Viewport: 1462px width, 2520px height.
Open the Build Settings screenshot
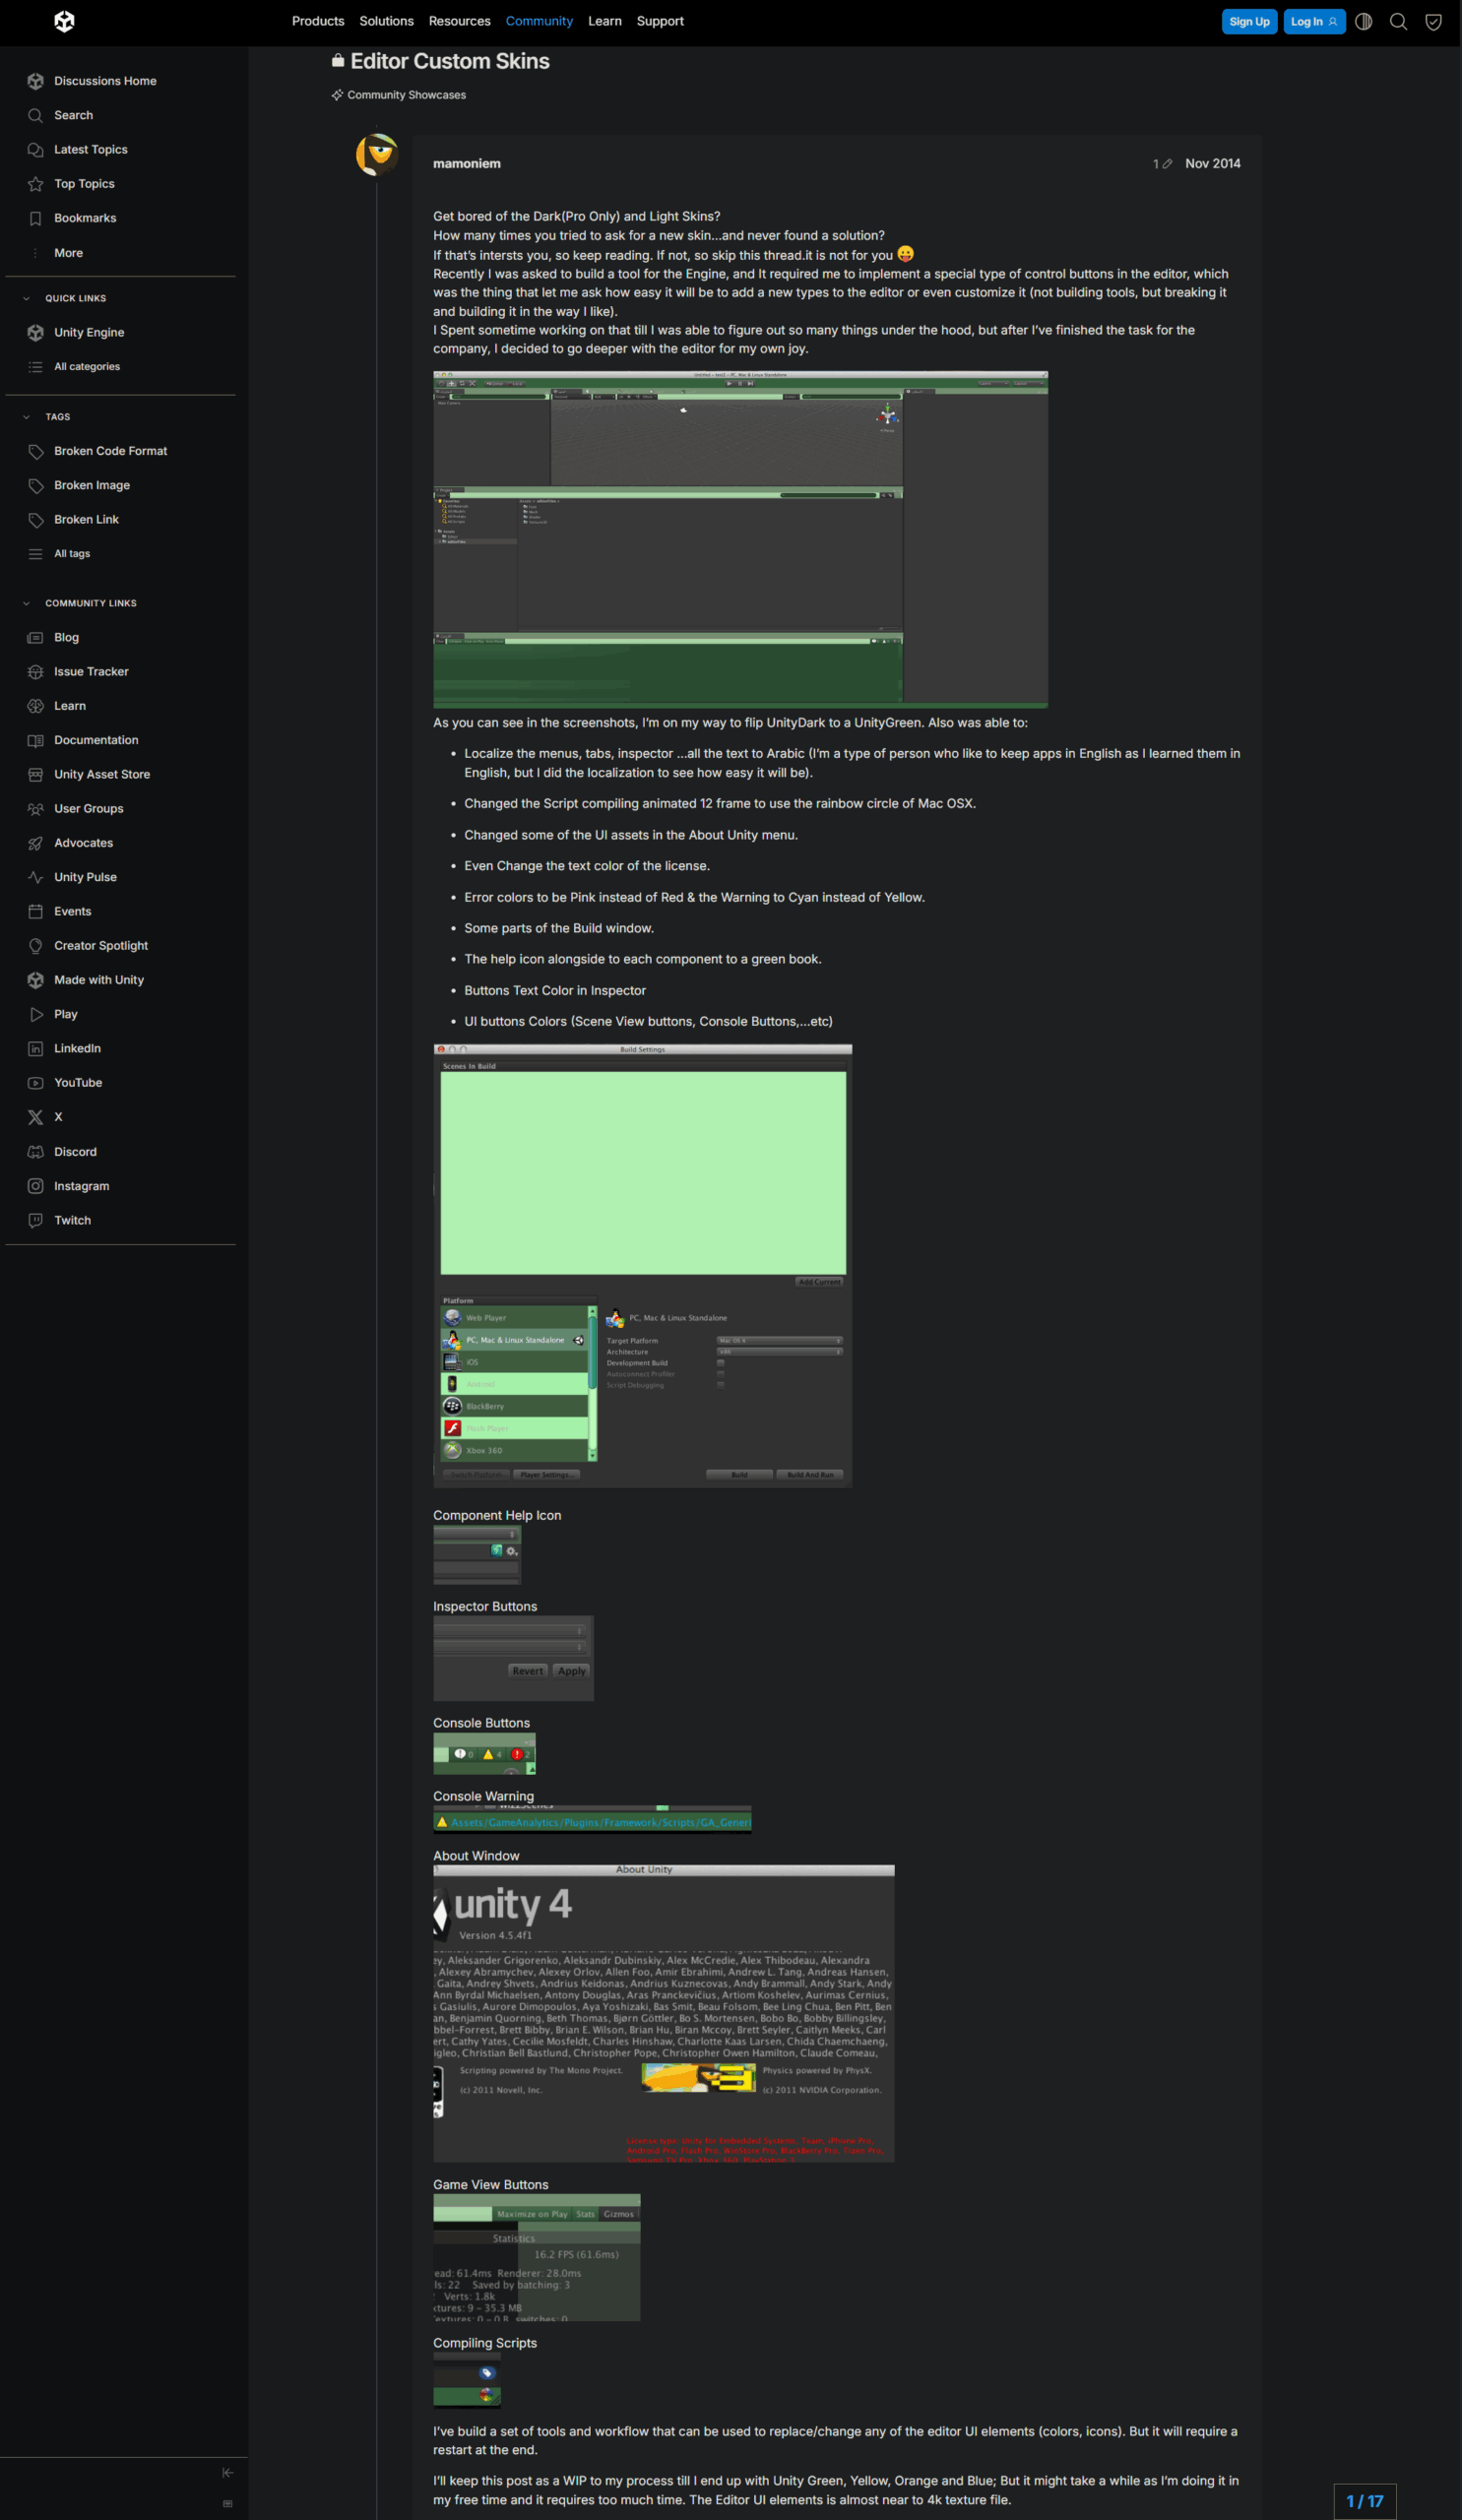(642, 1266)
